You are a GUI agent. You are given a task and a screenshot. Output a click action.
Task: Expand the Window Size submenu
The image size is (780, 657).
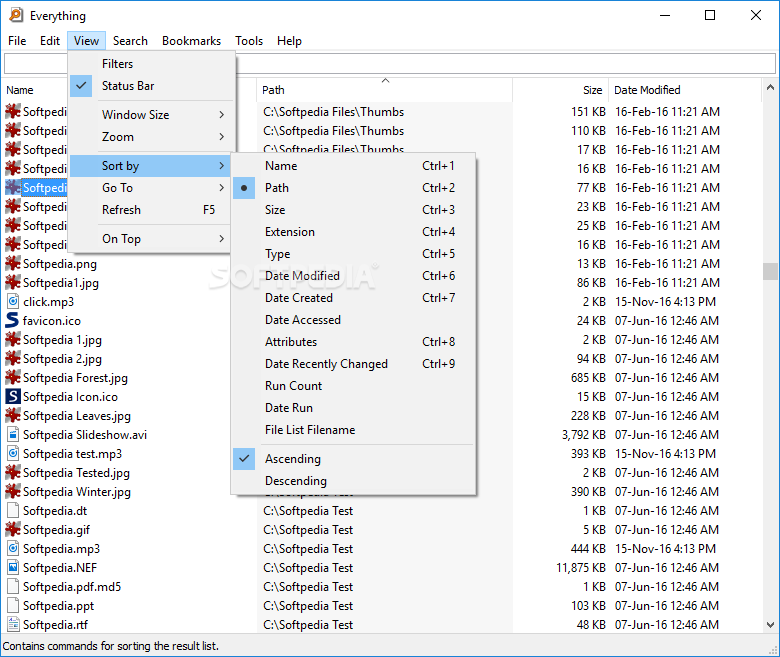click(151, 114)
